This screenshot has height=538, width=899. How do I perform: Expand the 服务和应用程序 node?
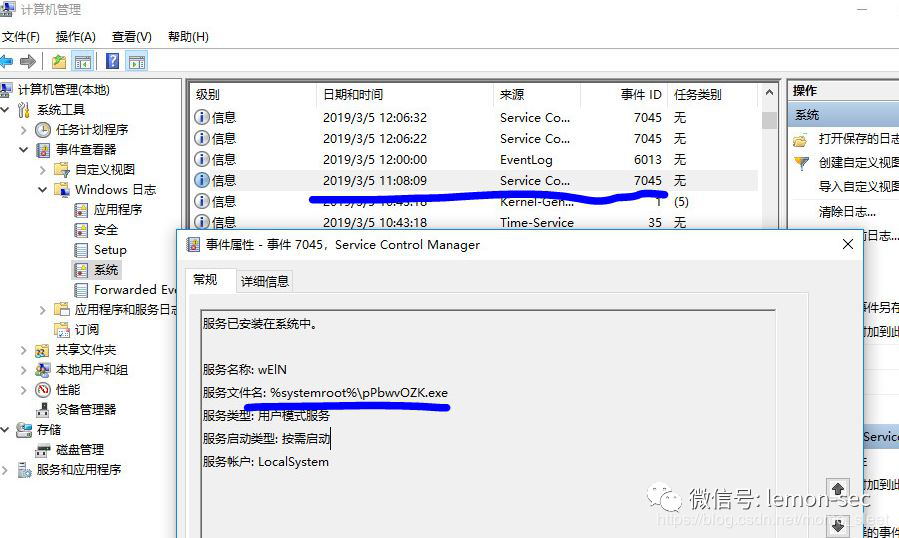click(x=5, y=470)
